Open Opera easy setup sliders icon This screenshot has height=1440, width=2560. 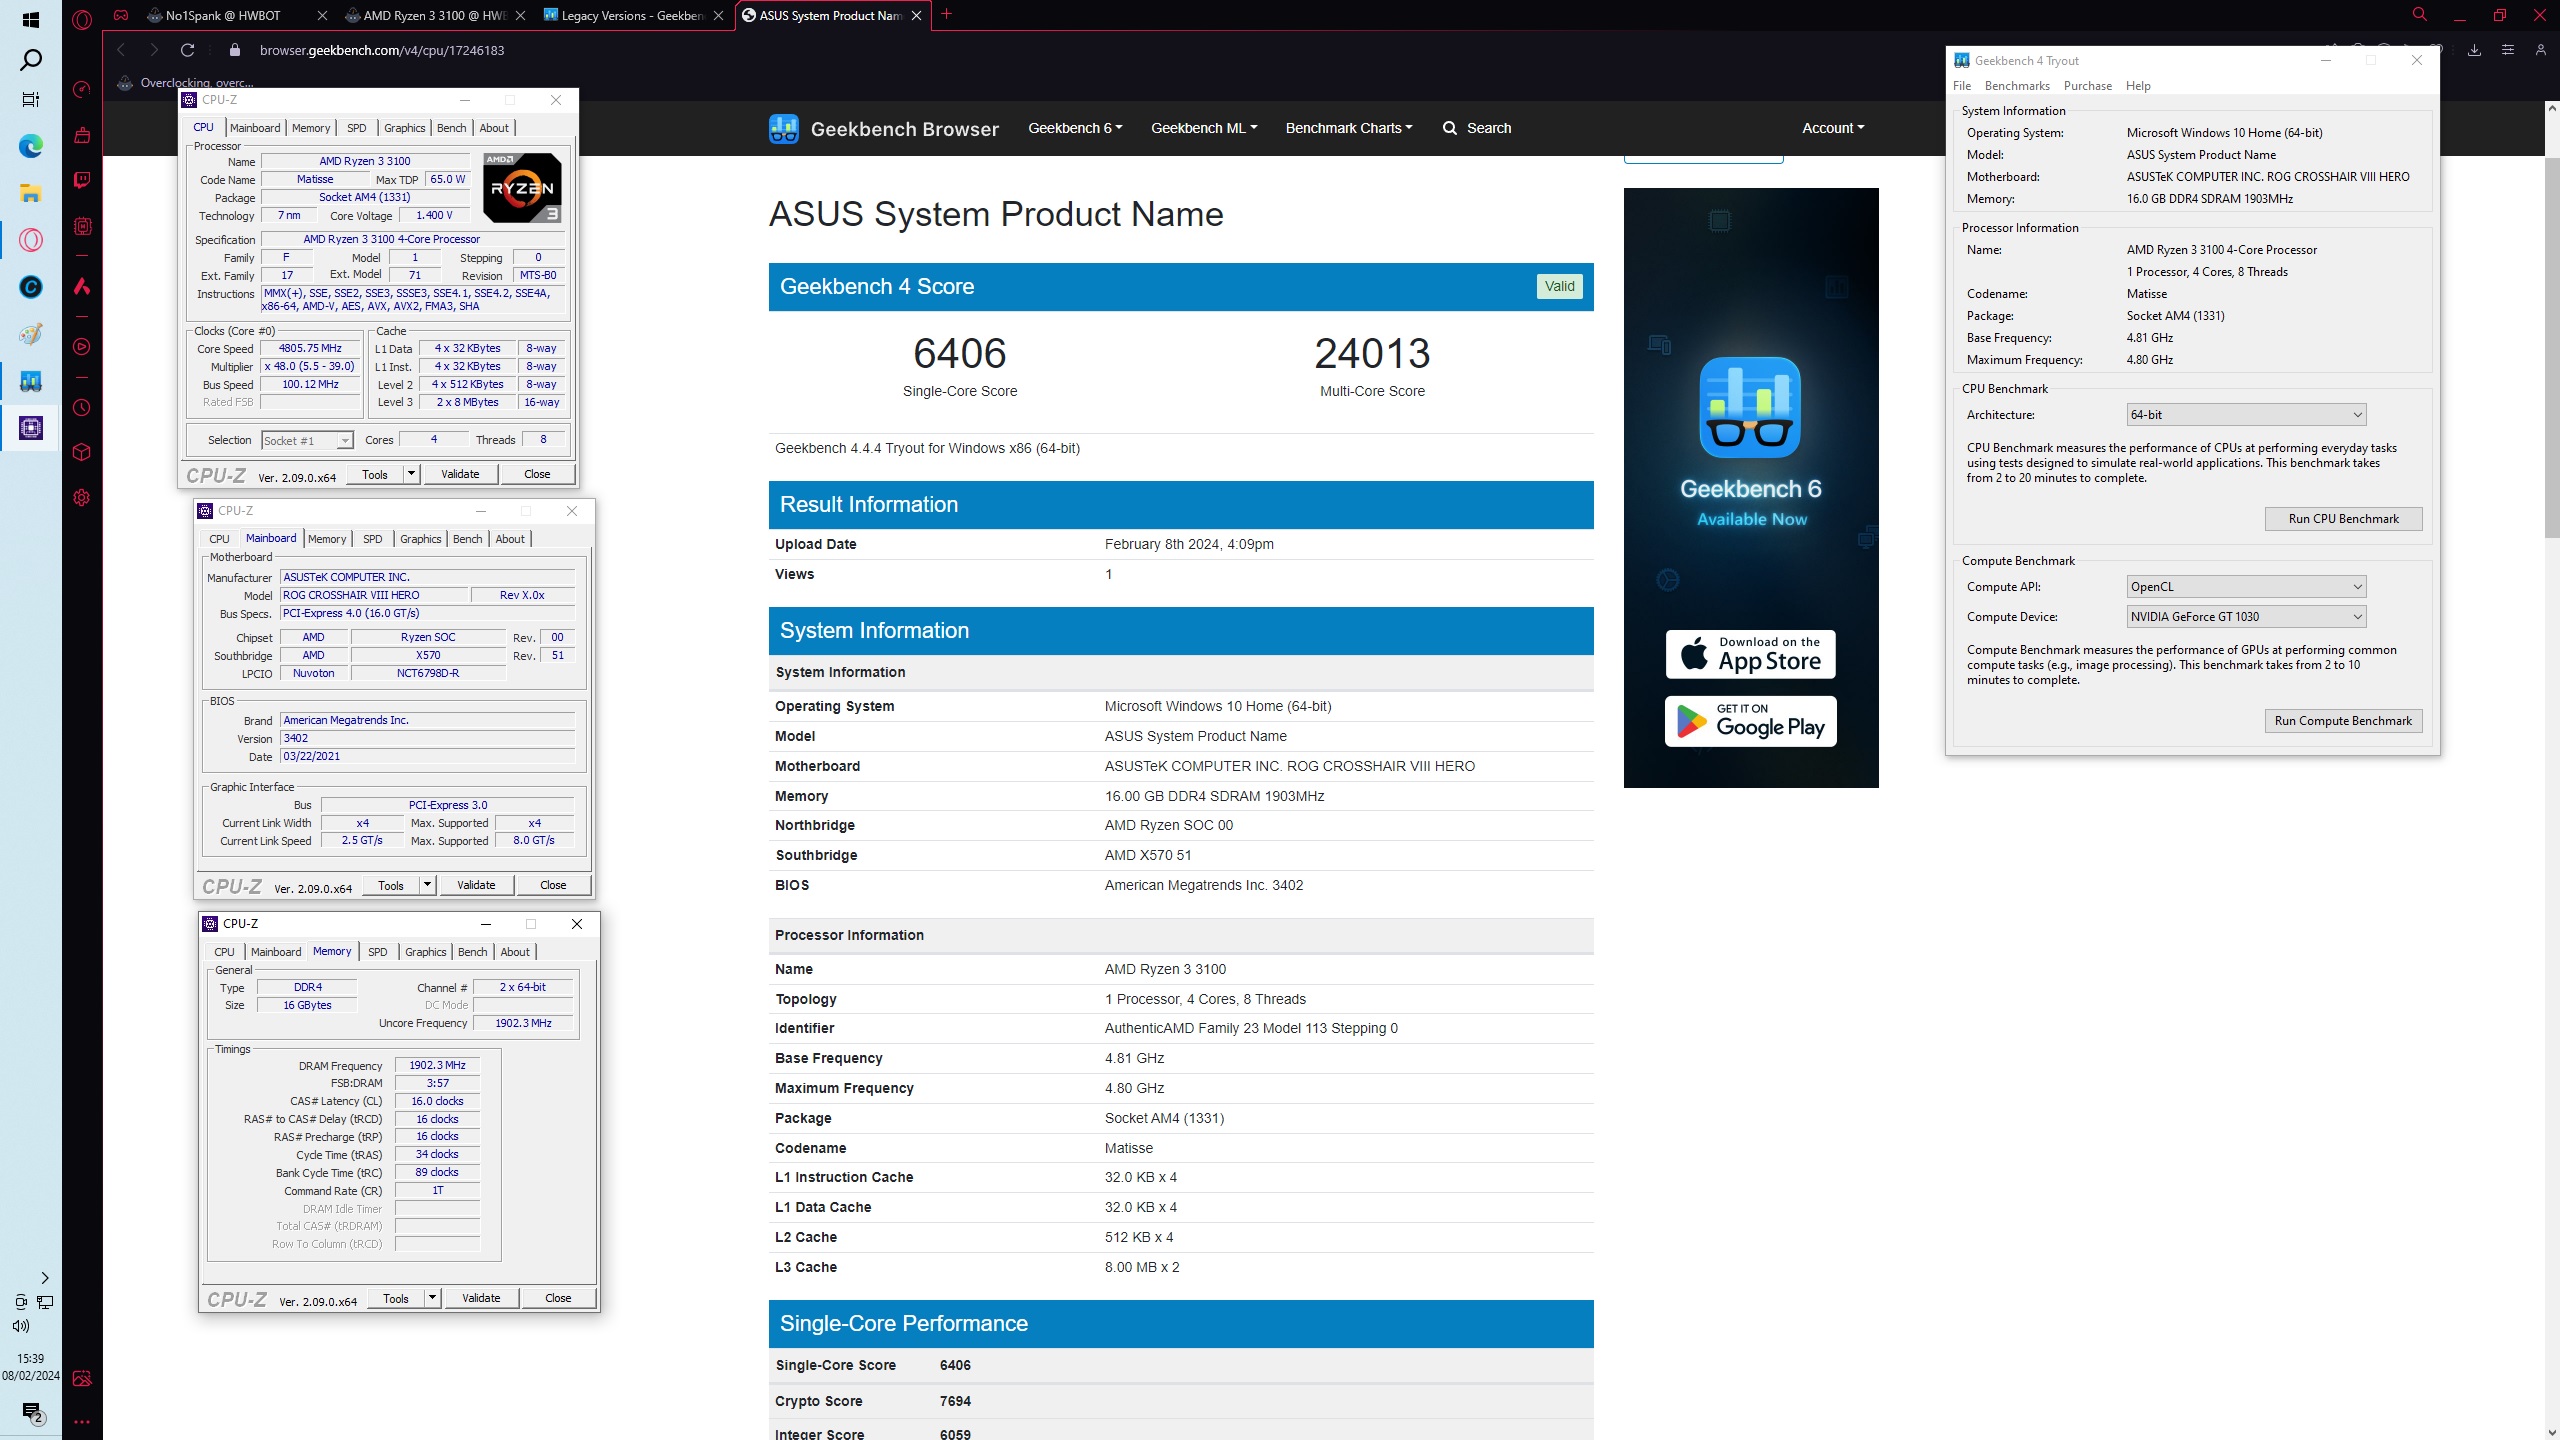click(2507, 50)
